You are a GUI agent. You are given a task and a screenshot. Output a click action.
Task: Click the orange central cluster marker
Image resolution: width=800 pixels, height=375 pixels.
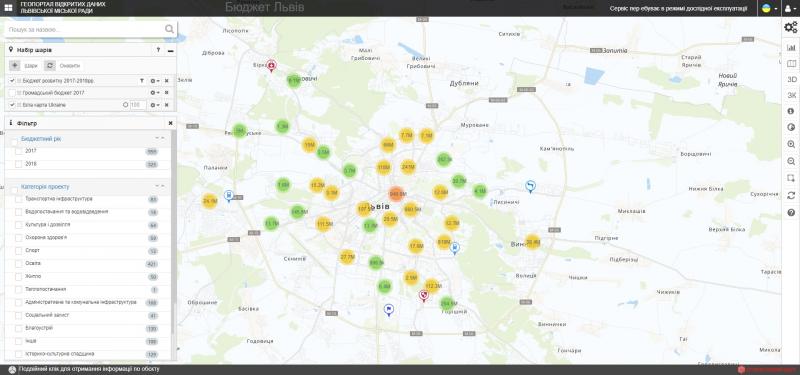(x=396, y=193)
